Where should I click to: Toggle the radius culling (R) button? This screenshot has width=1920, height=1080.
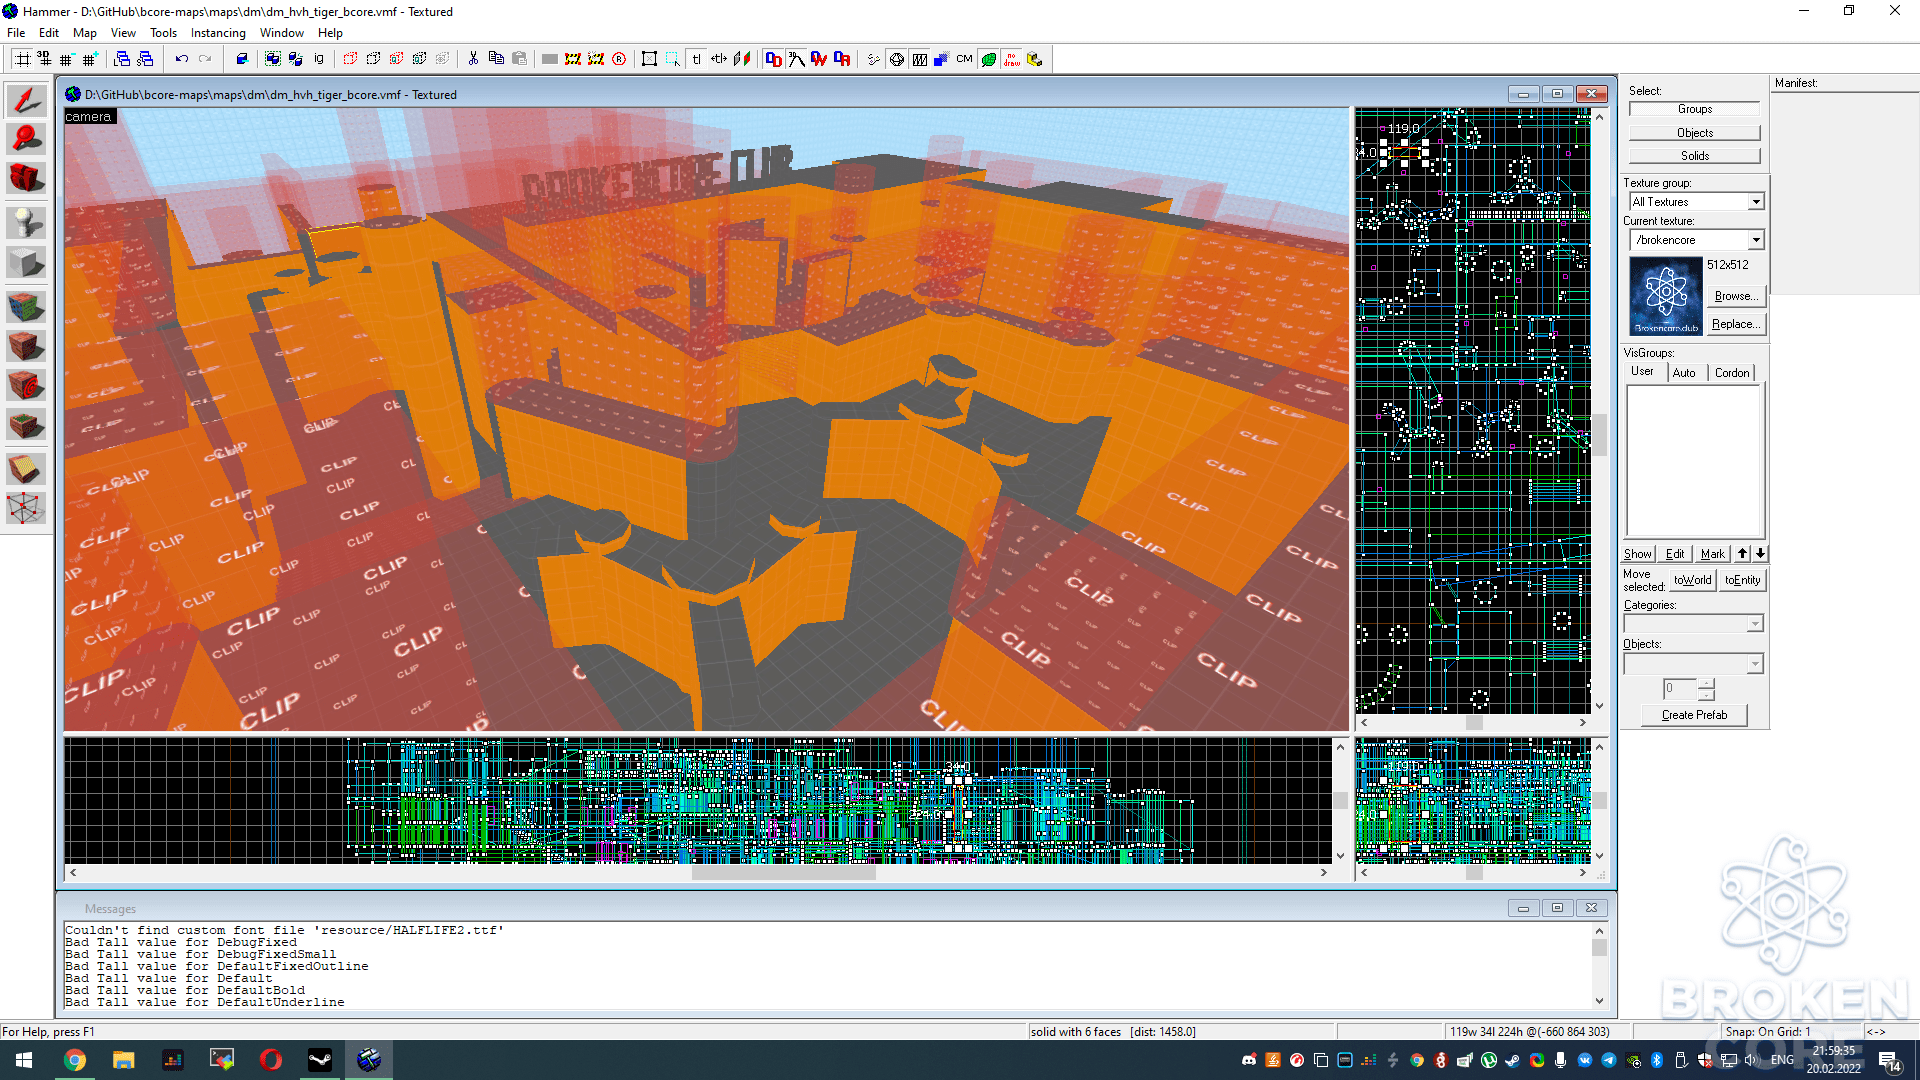[619, 59]
